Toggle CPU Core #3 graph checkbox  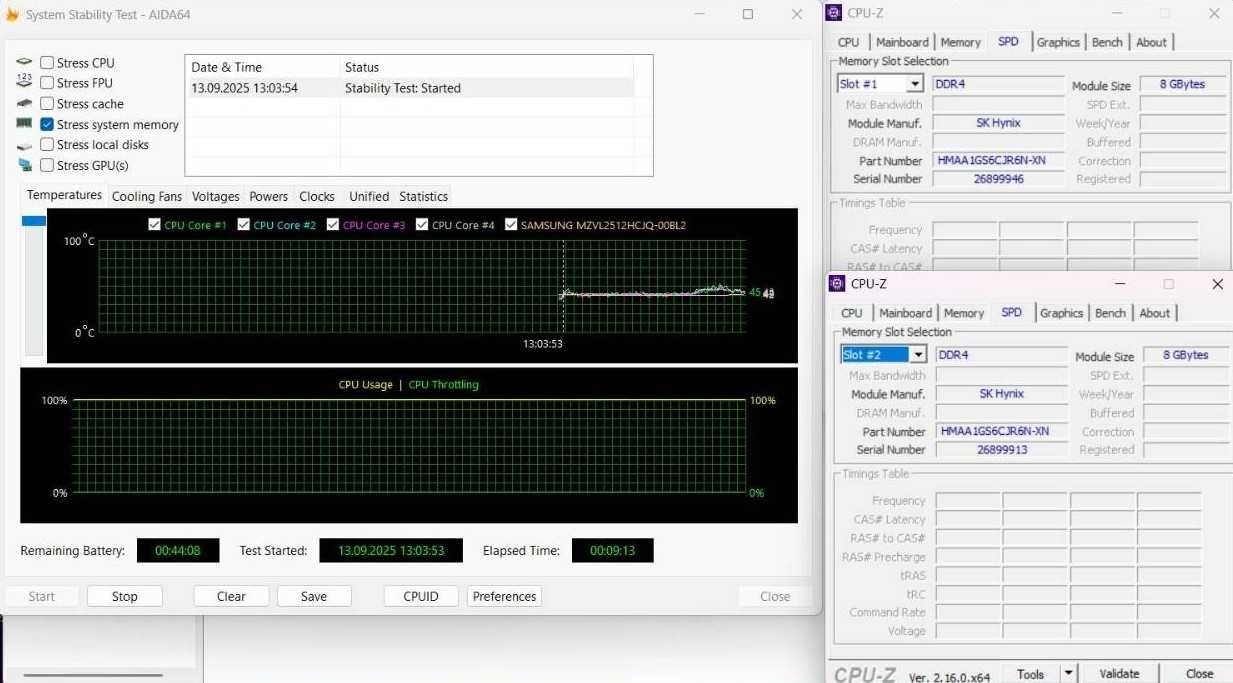pos(333,225)
